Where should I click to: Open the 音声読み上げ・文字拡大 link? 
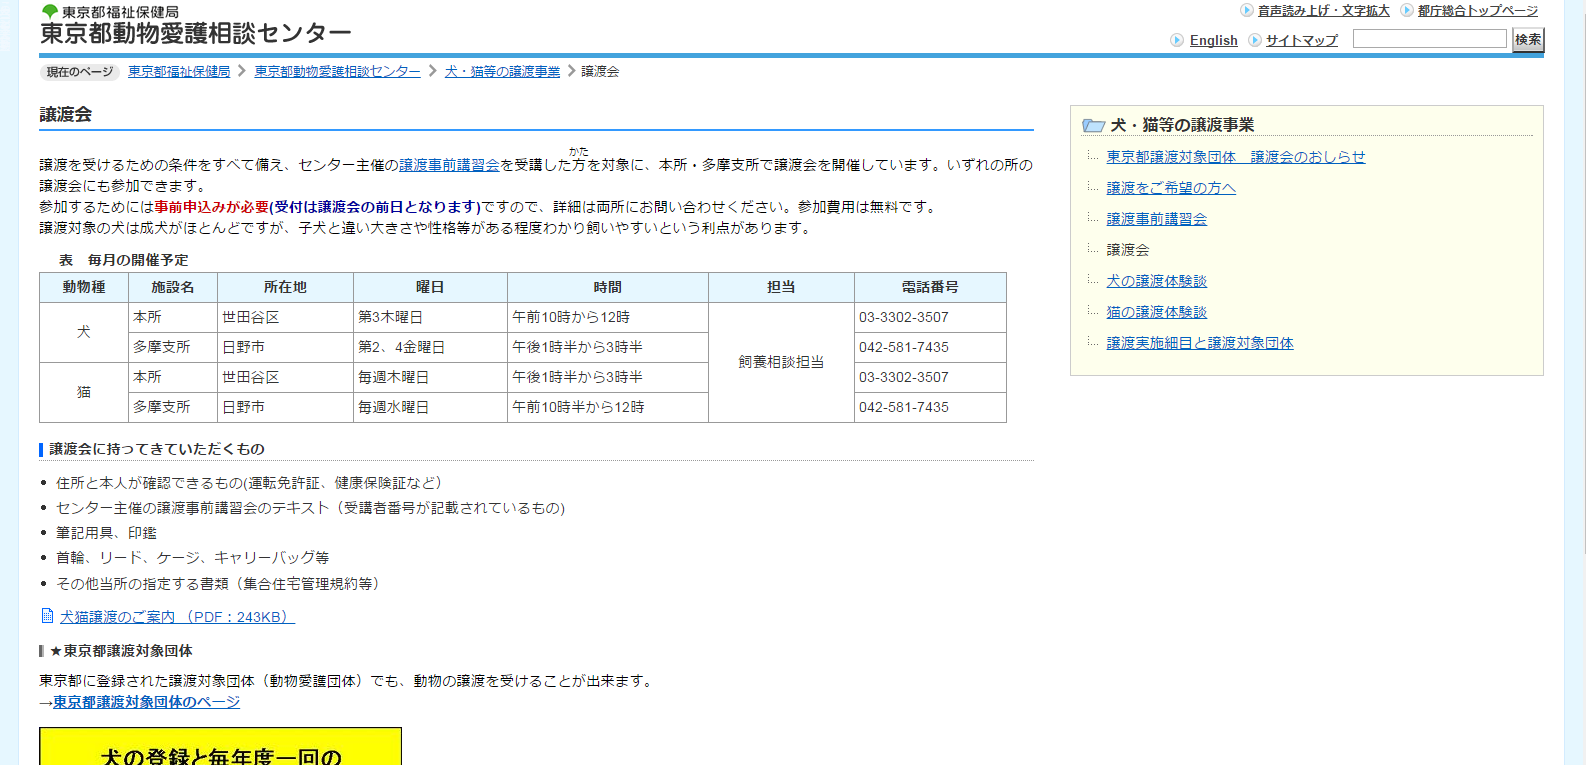(x=1323, y=10)
